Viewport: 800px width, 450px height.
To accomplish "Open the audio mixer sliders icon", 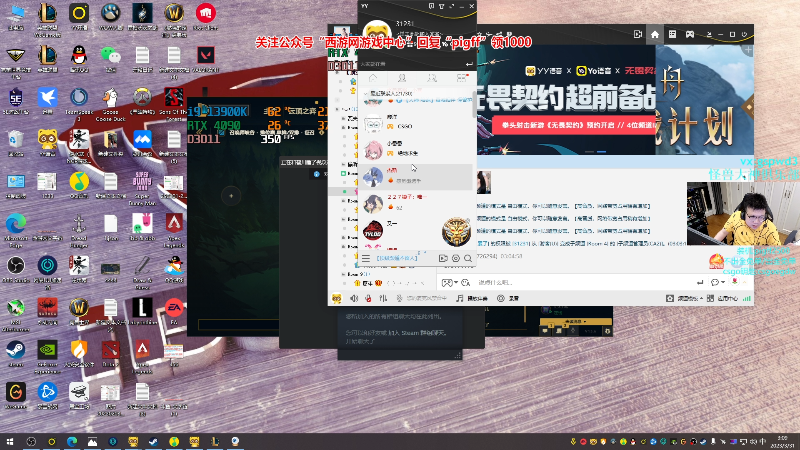I will click(383, 298).
